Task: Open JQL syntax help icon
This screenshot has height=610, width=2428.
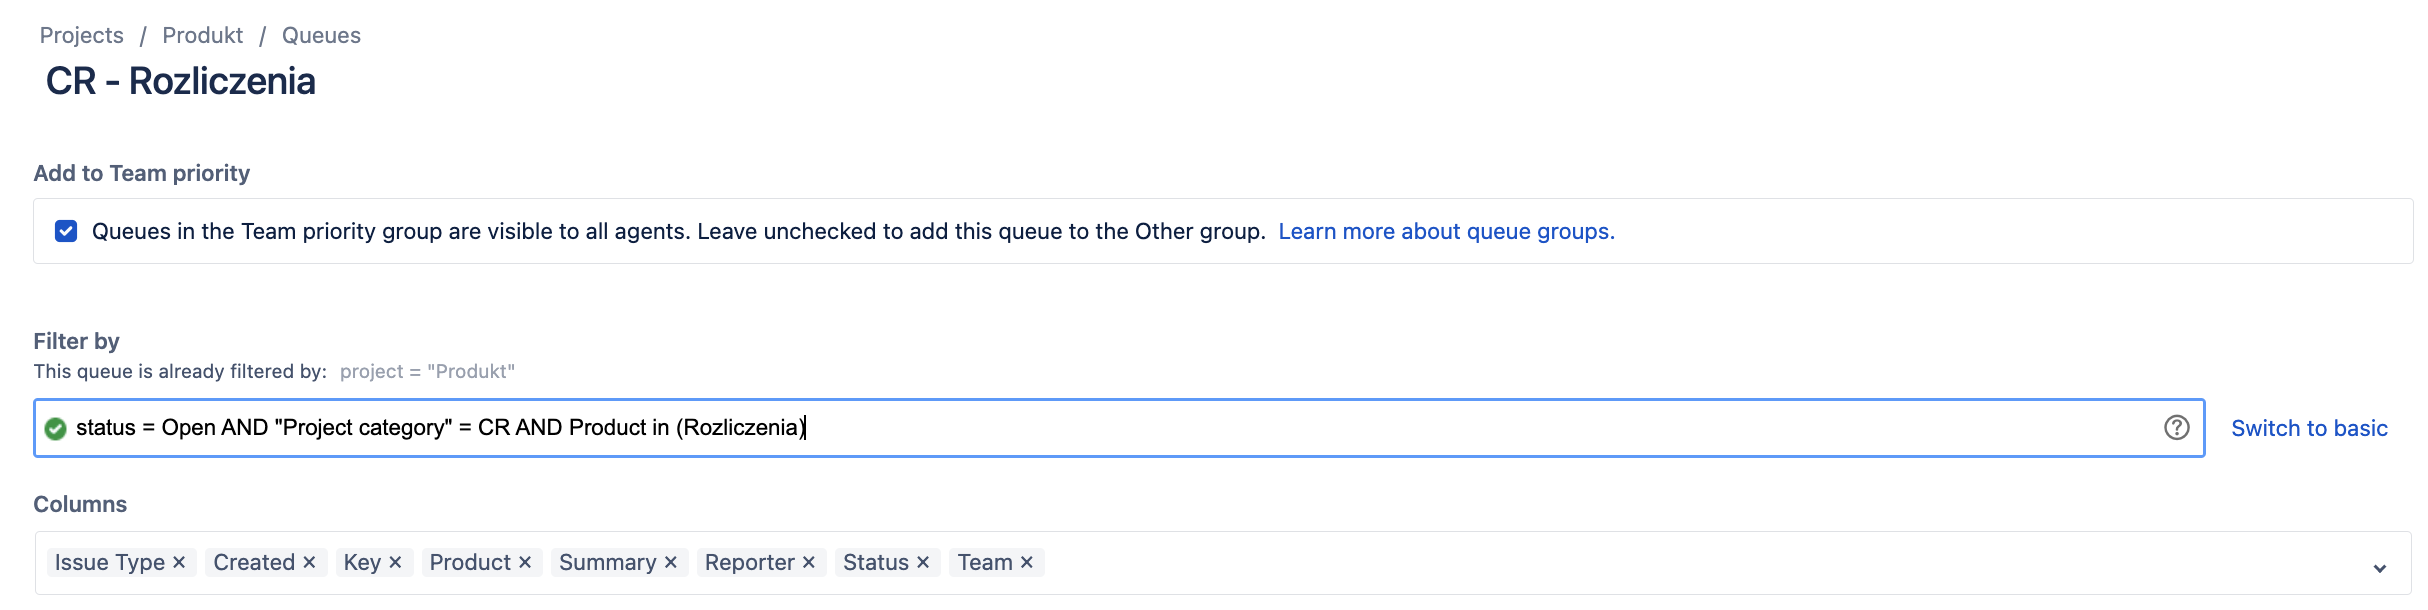Action: pyautogui.click(x=2177, y=428)
